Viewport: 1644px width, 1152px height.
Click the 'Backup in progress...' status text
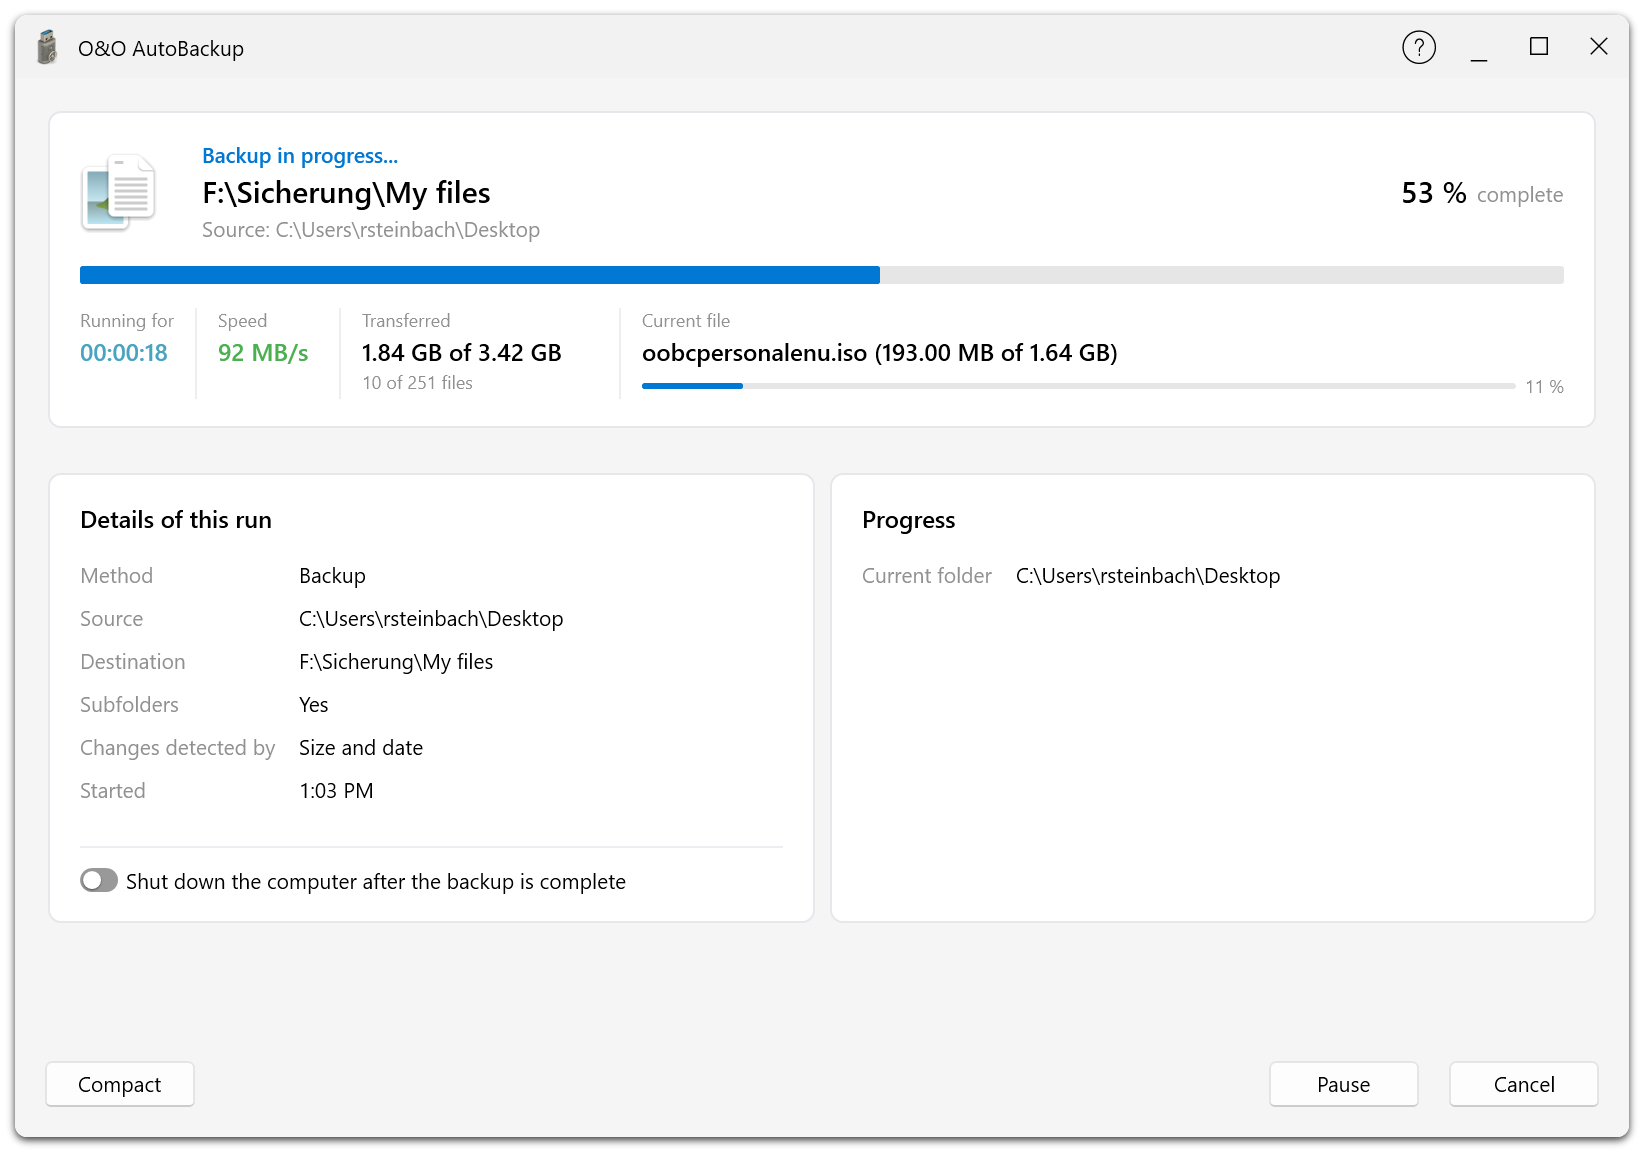pyautogui.click(x=300, y=156)
